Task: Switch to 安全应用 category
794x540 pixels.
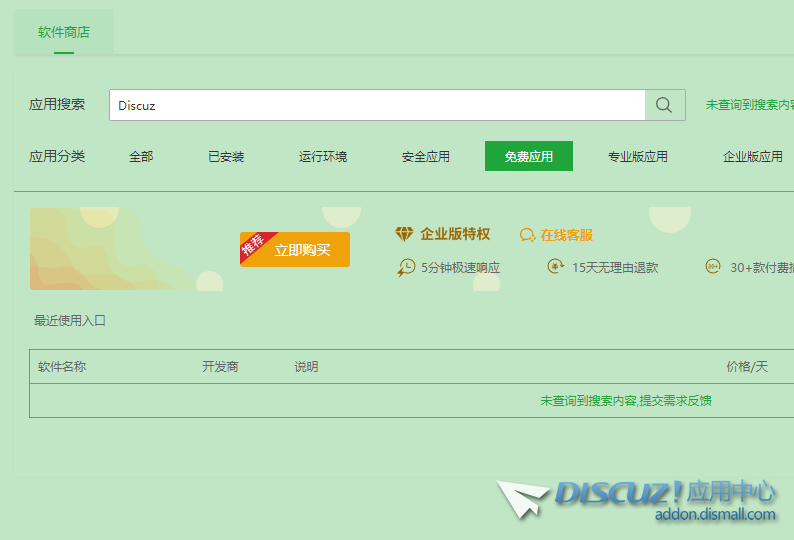Action: pos(426,157)
